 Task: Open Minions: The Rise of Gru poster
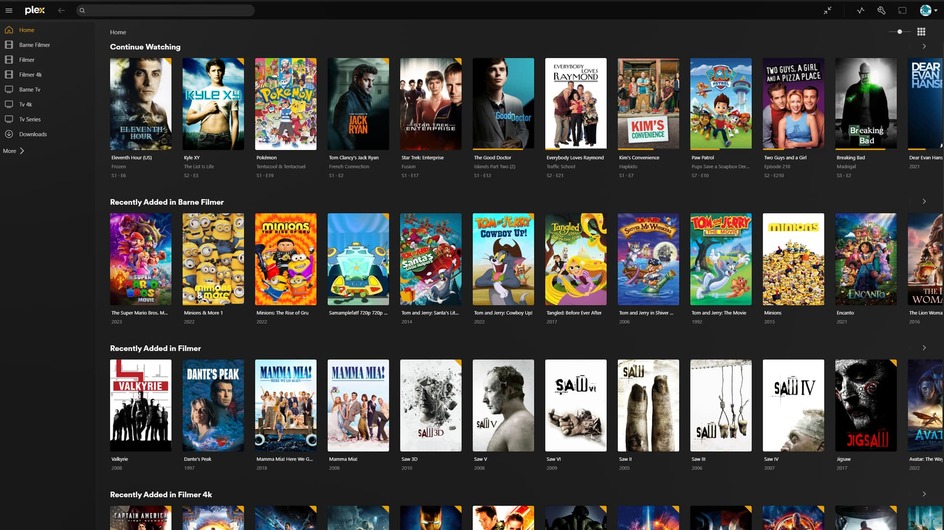[285, 259]
